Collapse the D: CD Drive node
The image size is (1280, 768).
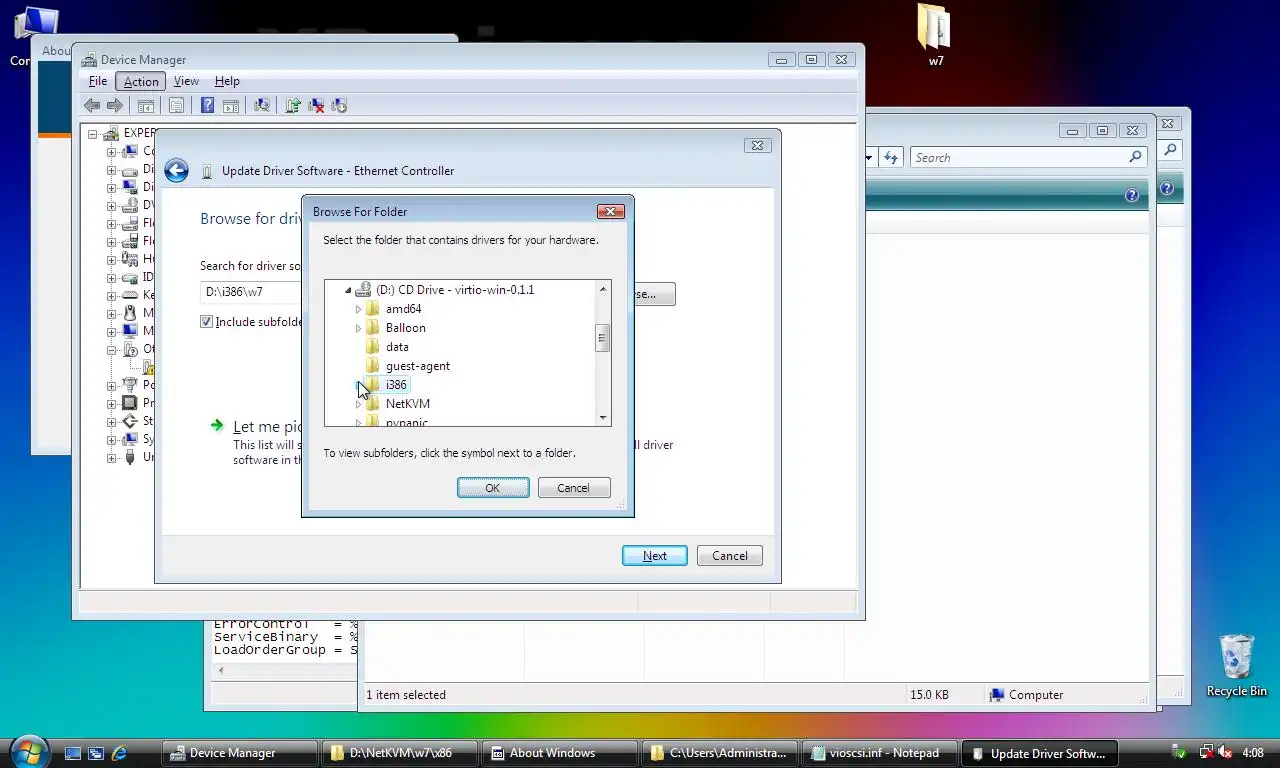click(348, 290)
